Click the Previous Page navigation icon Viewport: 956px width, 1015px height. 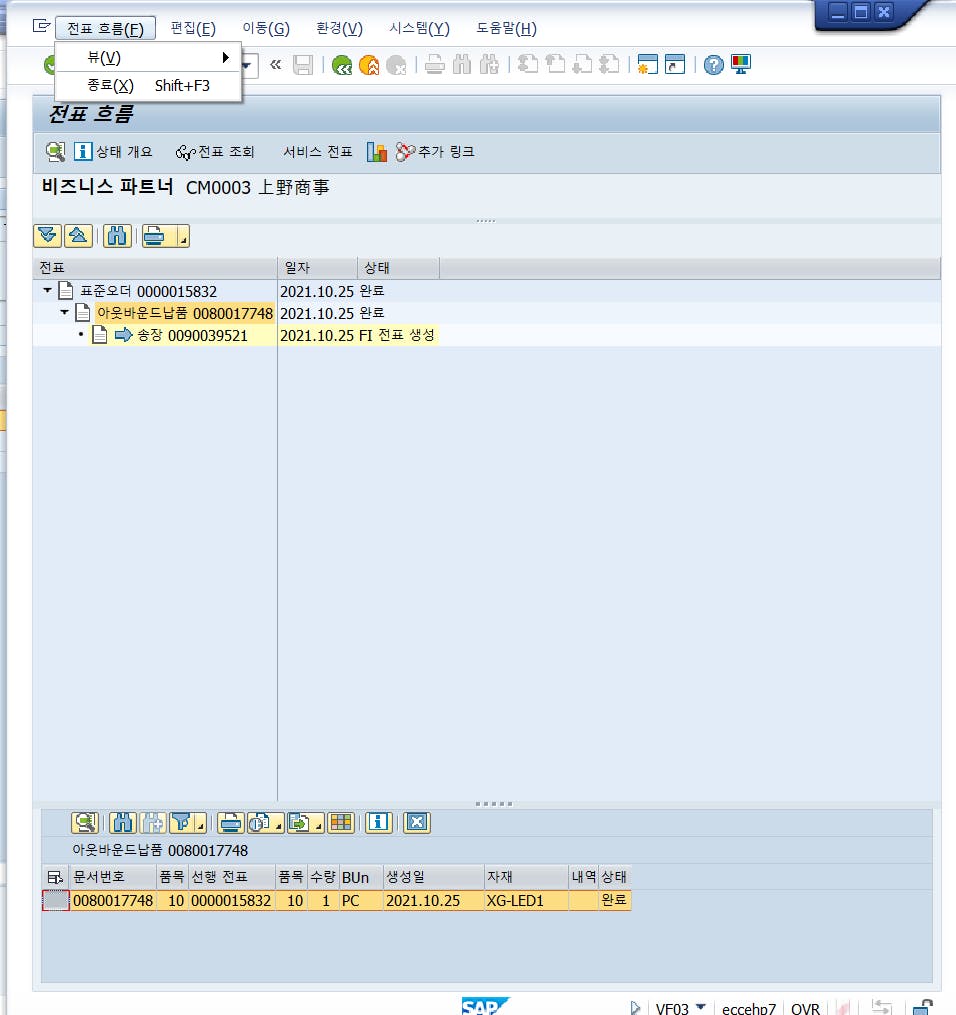coord(555,65)
